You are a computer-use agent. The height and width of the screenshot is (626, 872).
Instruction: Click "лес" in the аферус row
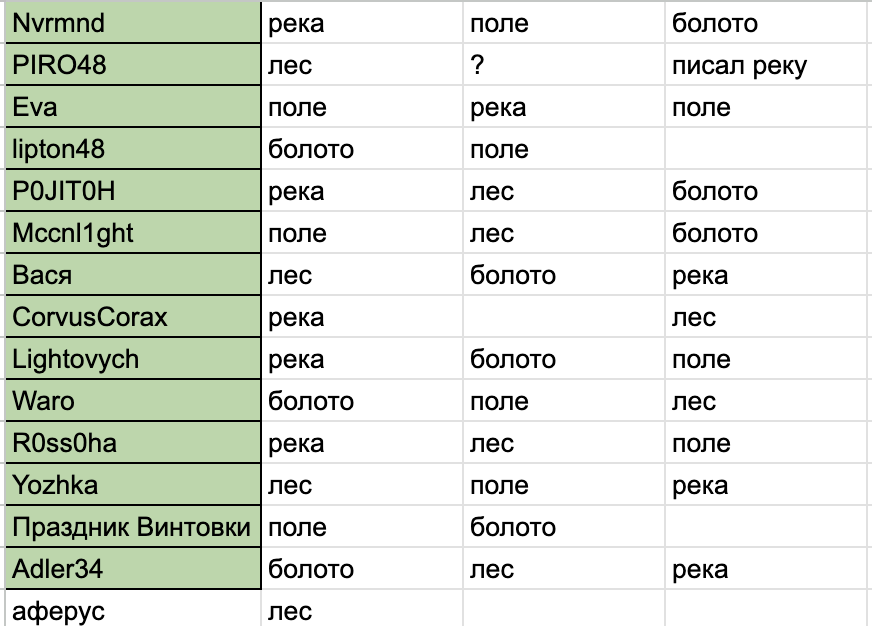pyautogui.click(x=360, y=610)
